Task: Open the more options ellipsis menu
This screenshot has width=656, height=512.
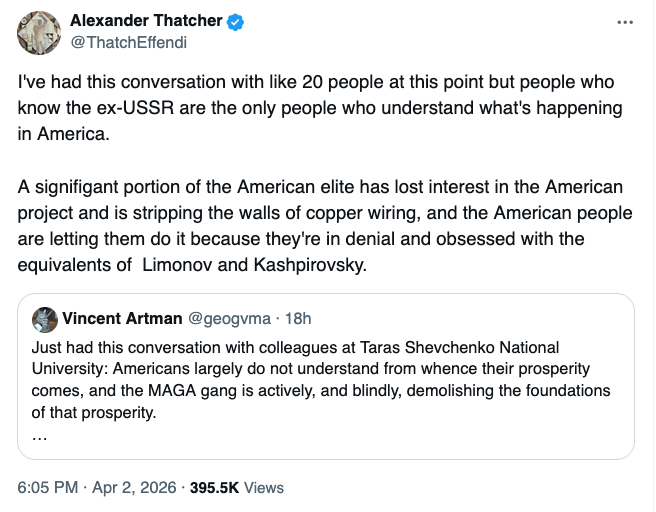Action: [625, 22]
